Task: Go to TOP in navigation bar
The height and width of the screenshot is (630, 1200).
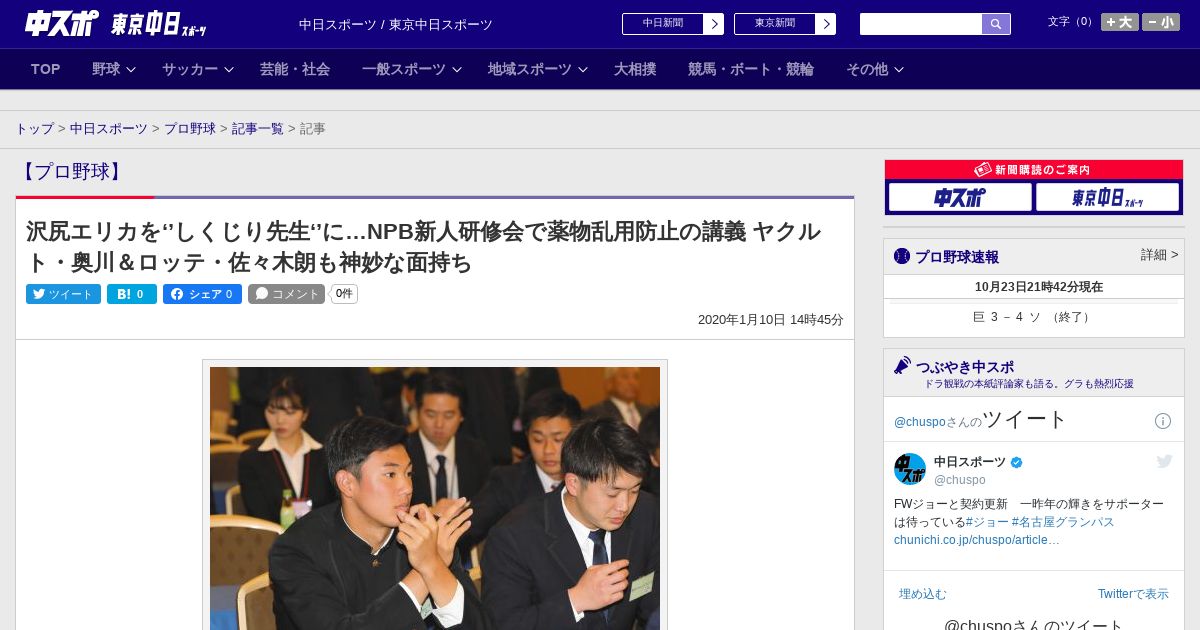Action: pos(45,69)
